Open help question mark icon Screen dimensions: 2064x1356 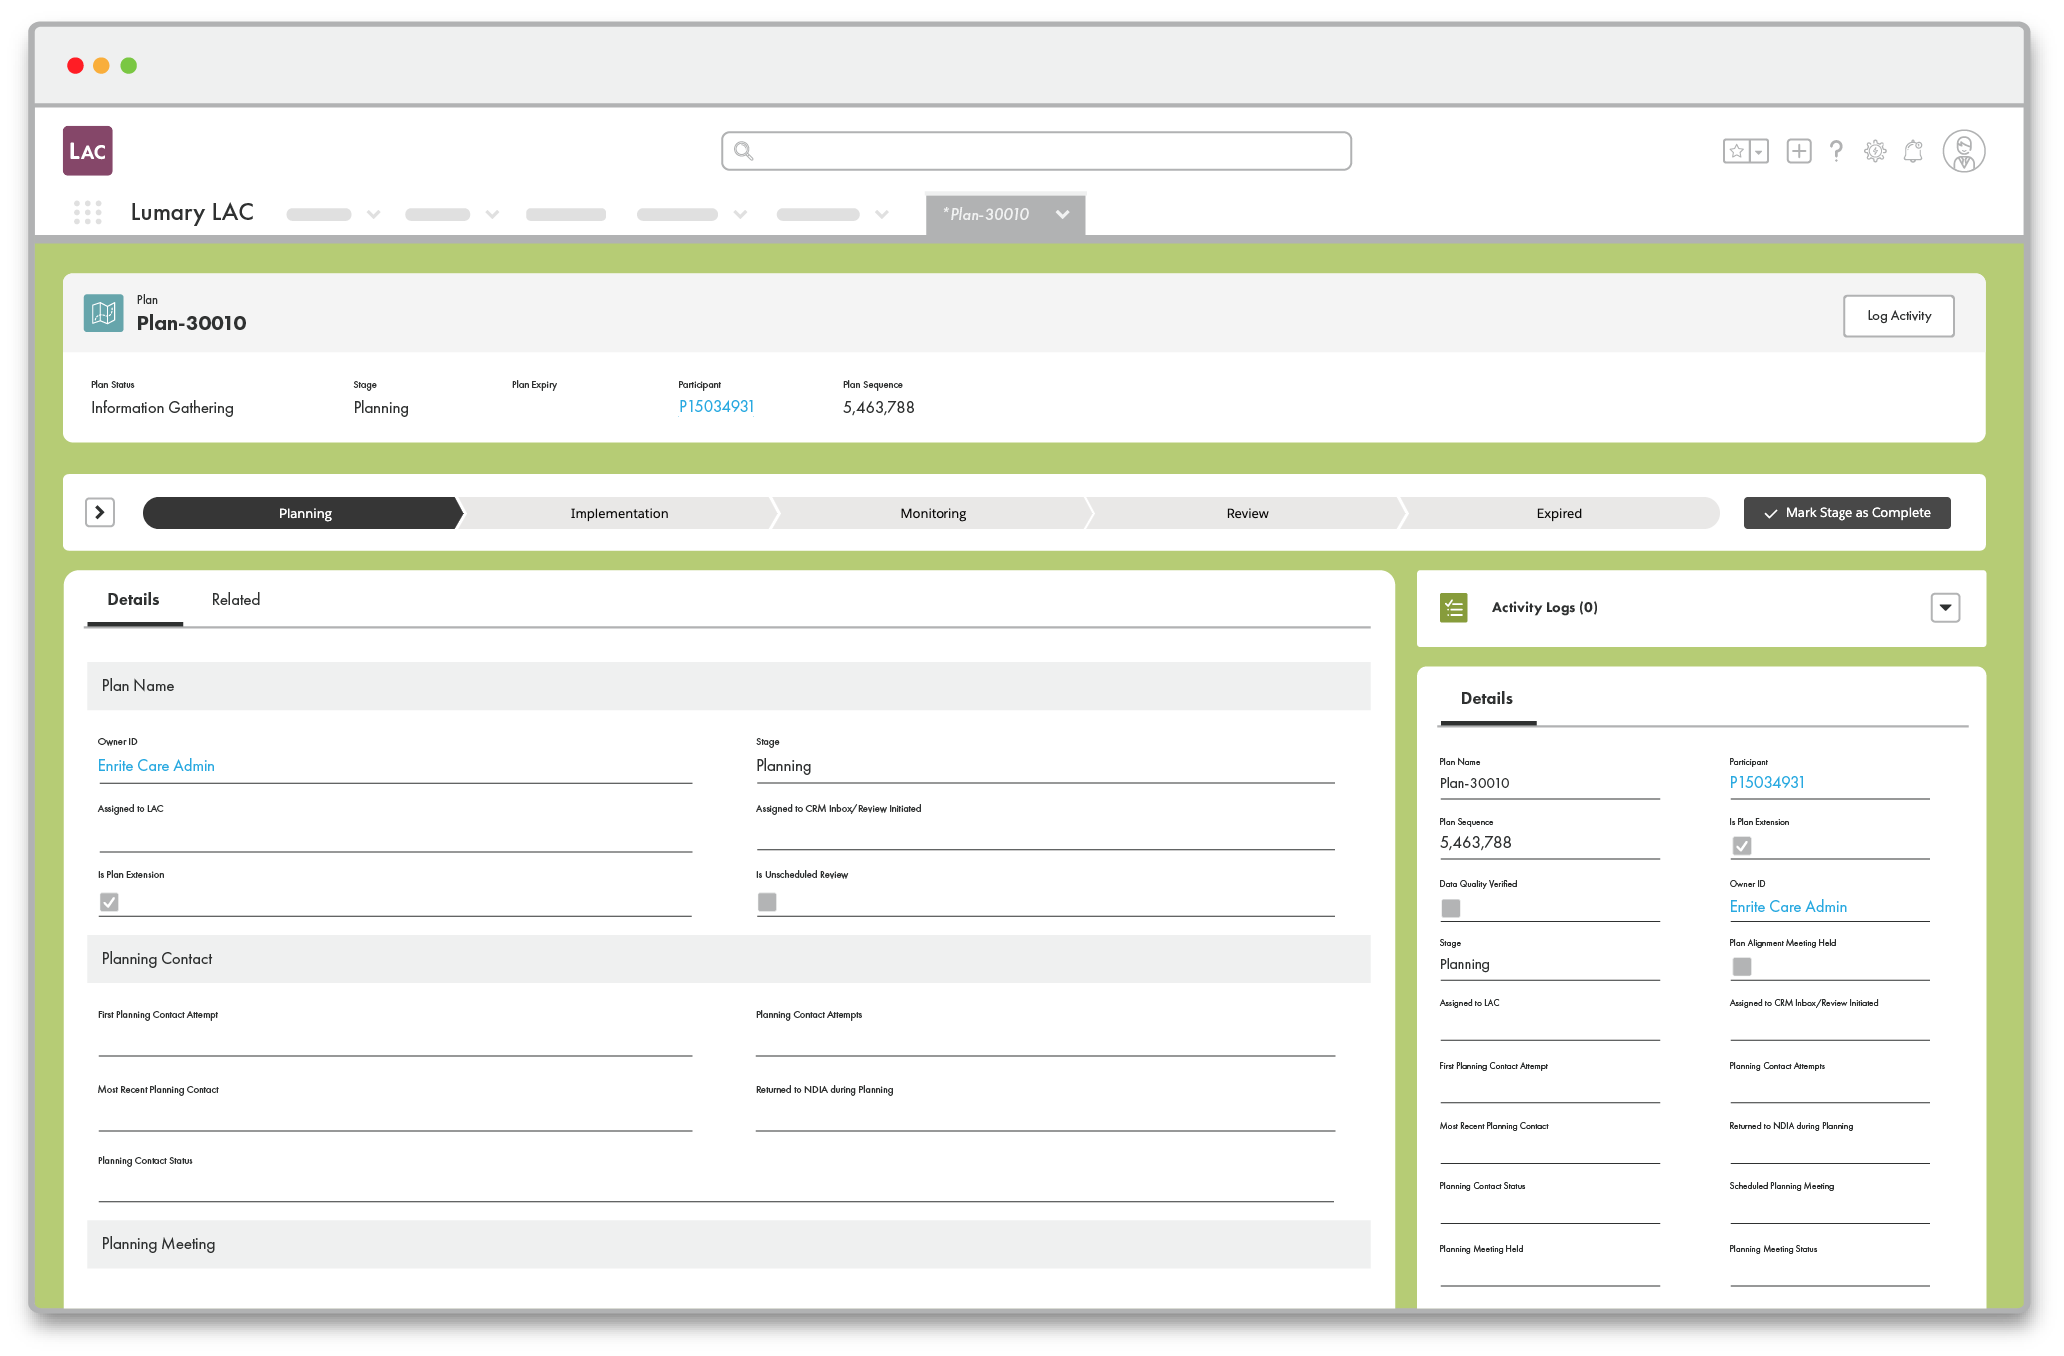[1836, 151]
